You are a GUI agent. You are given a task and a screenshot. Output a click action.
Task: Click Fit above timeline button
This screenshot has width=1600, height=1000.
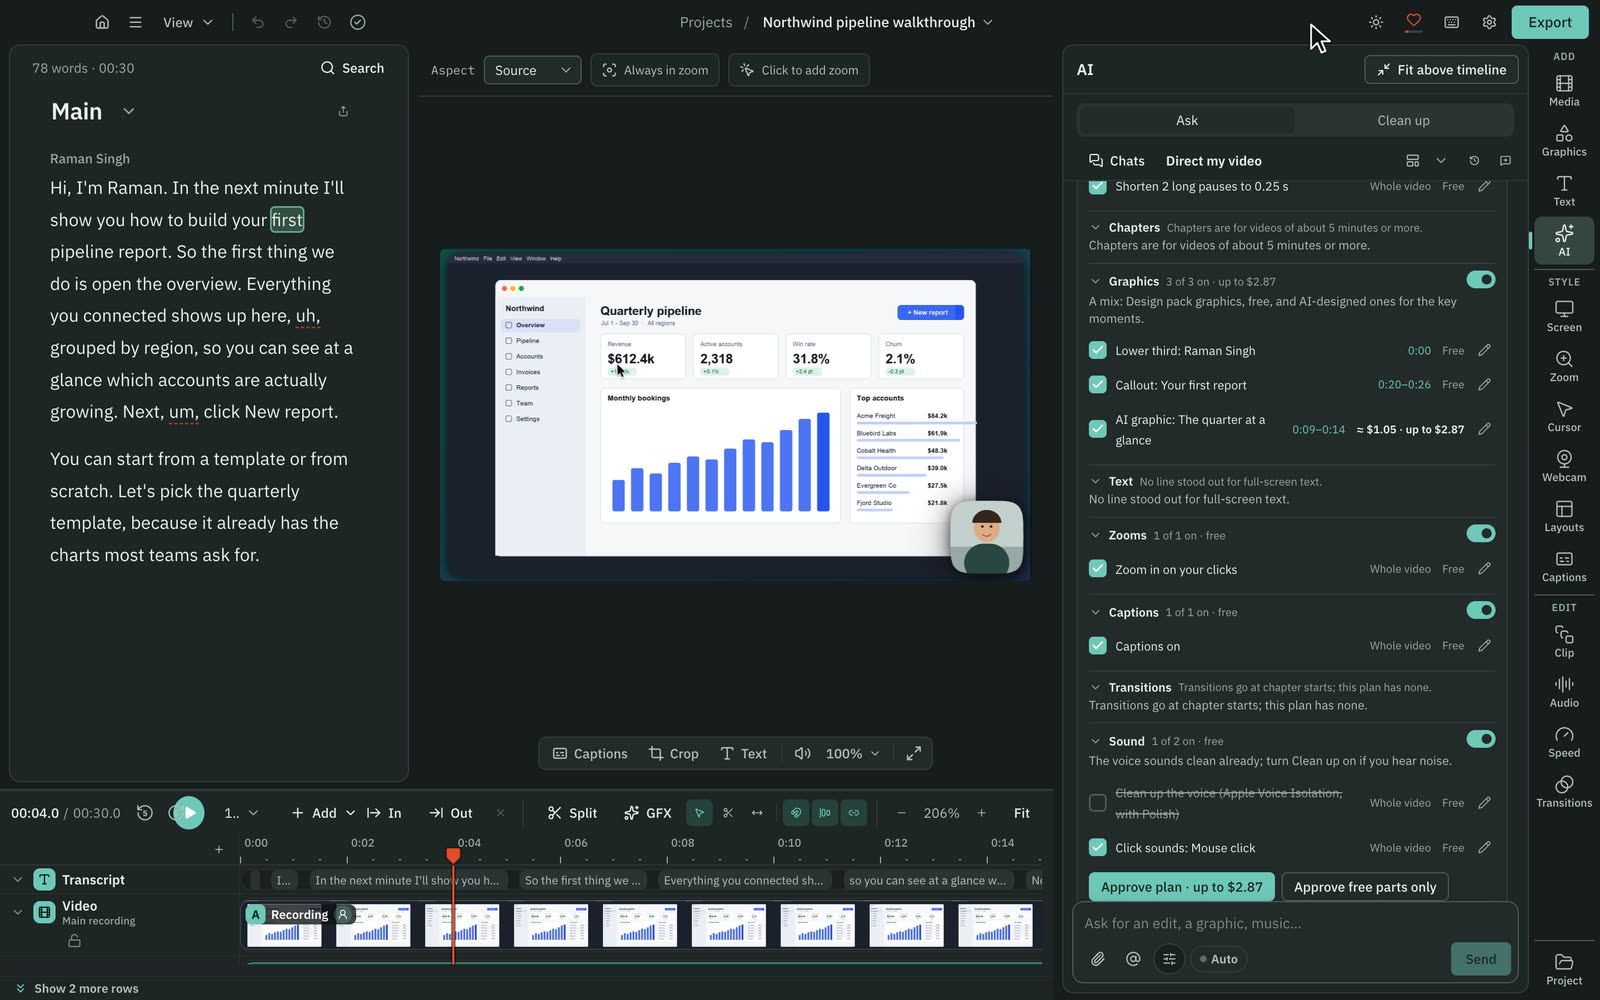1441,70
